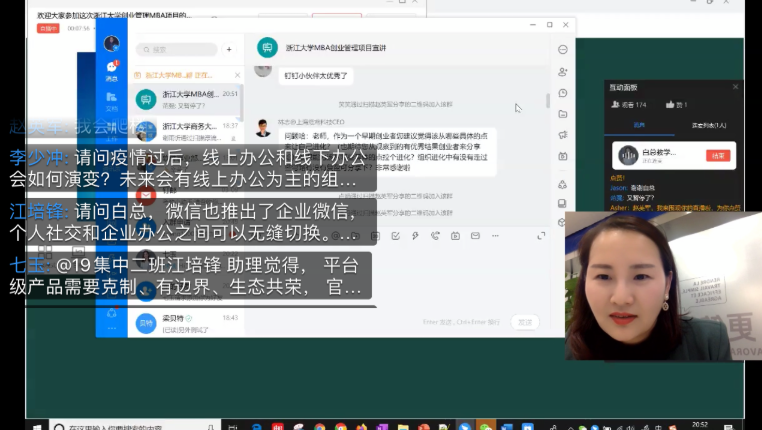Open the 浙江大学商务大 conversation
762x430 pixels.
[186, 131]
